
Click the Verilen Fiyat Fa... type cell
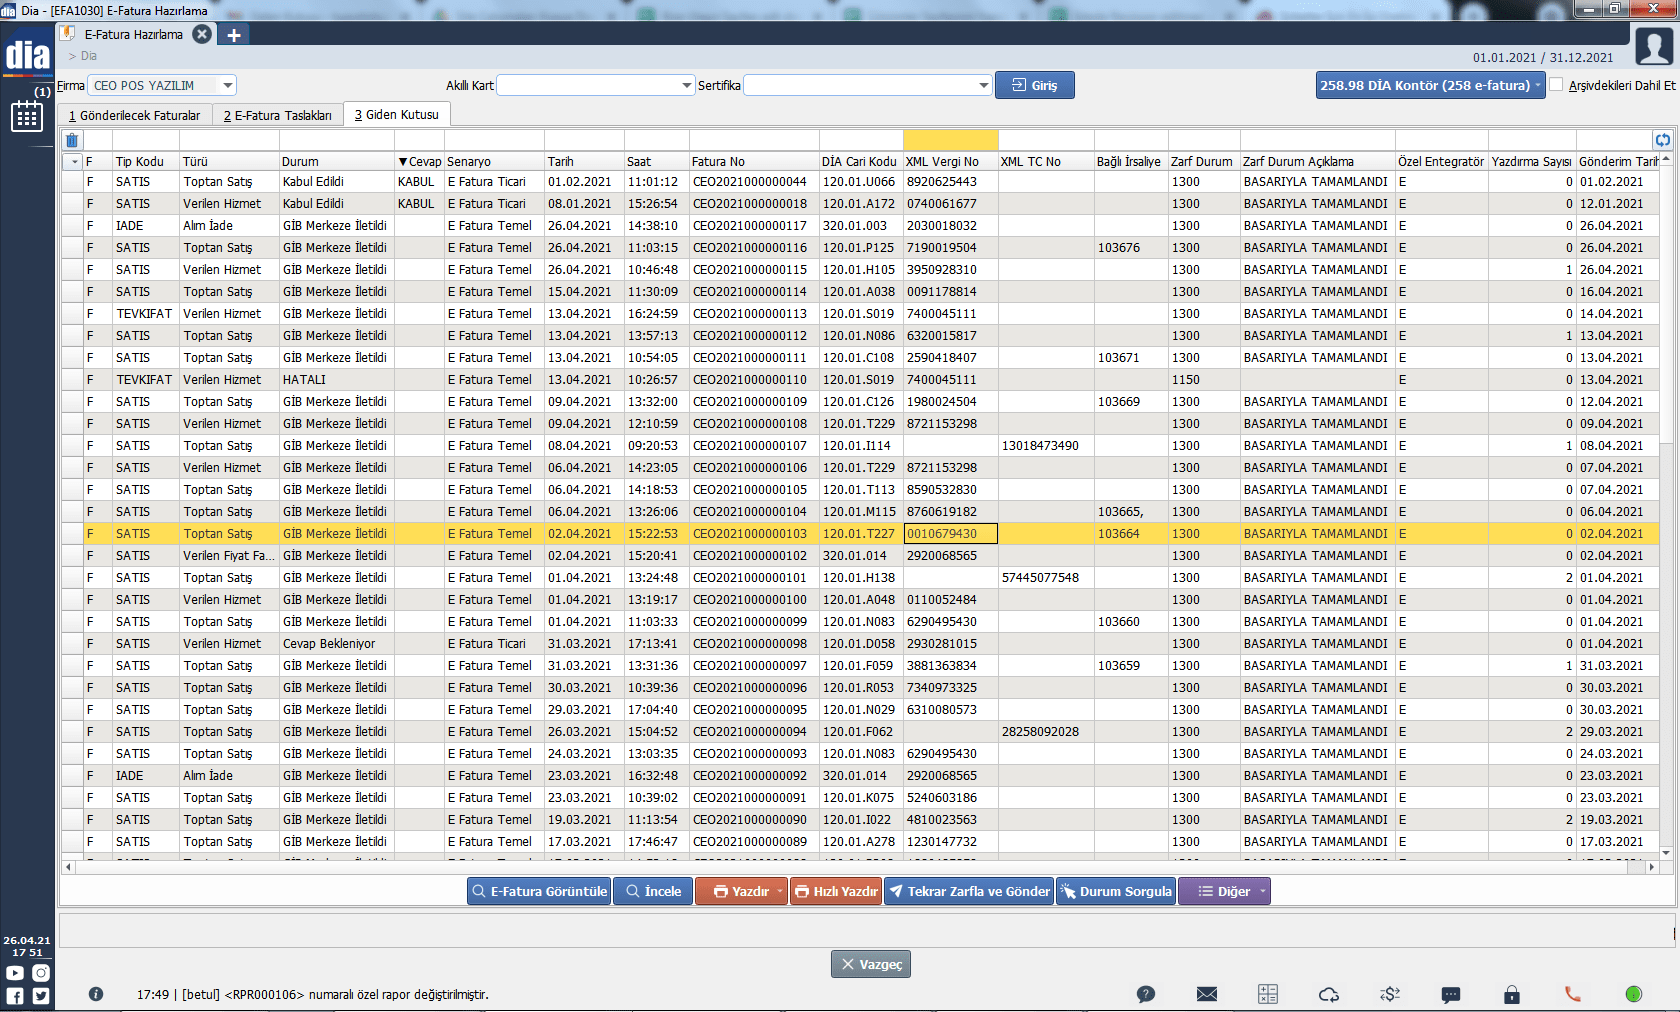click(229, 556)
